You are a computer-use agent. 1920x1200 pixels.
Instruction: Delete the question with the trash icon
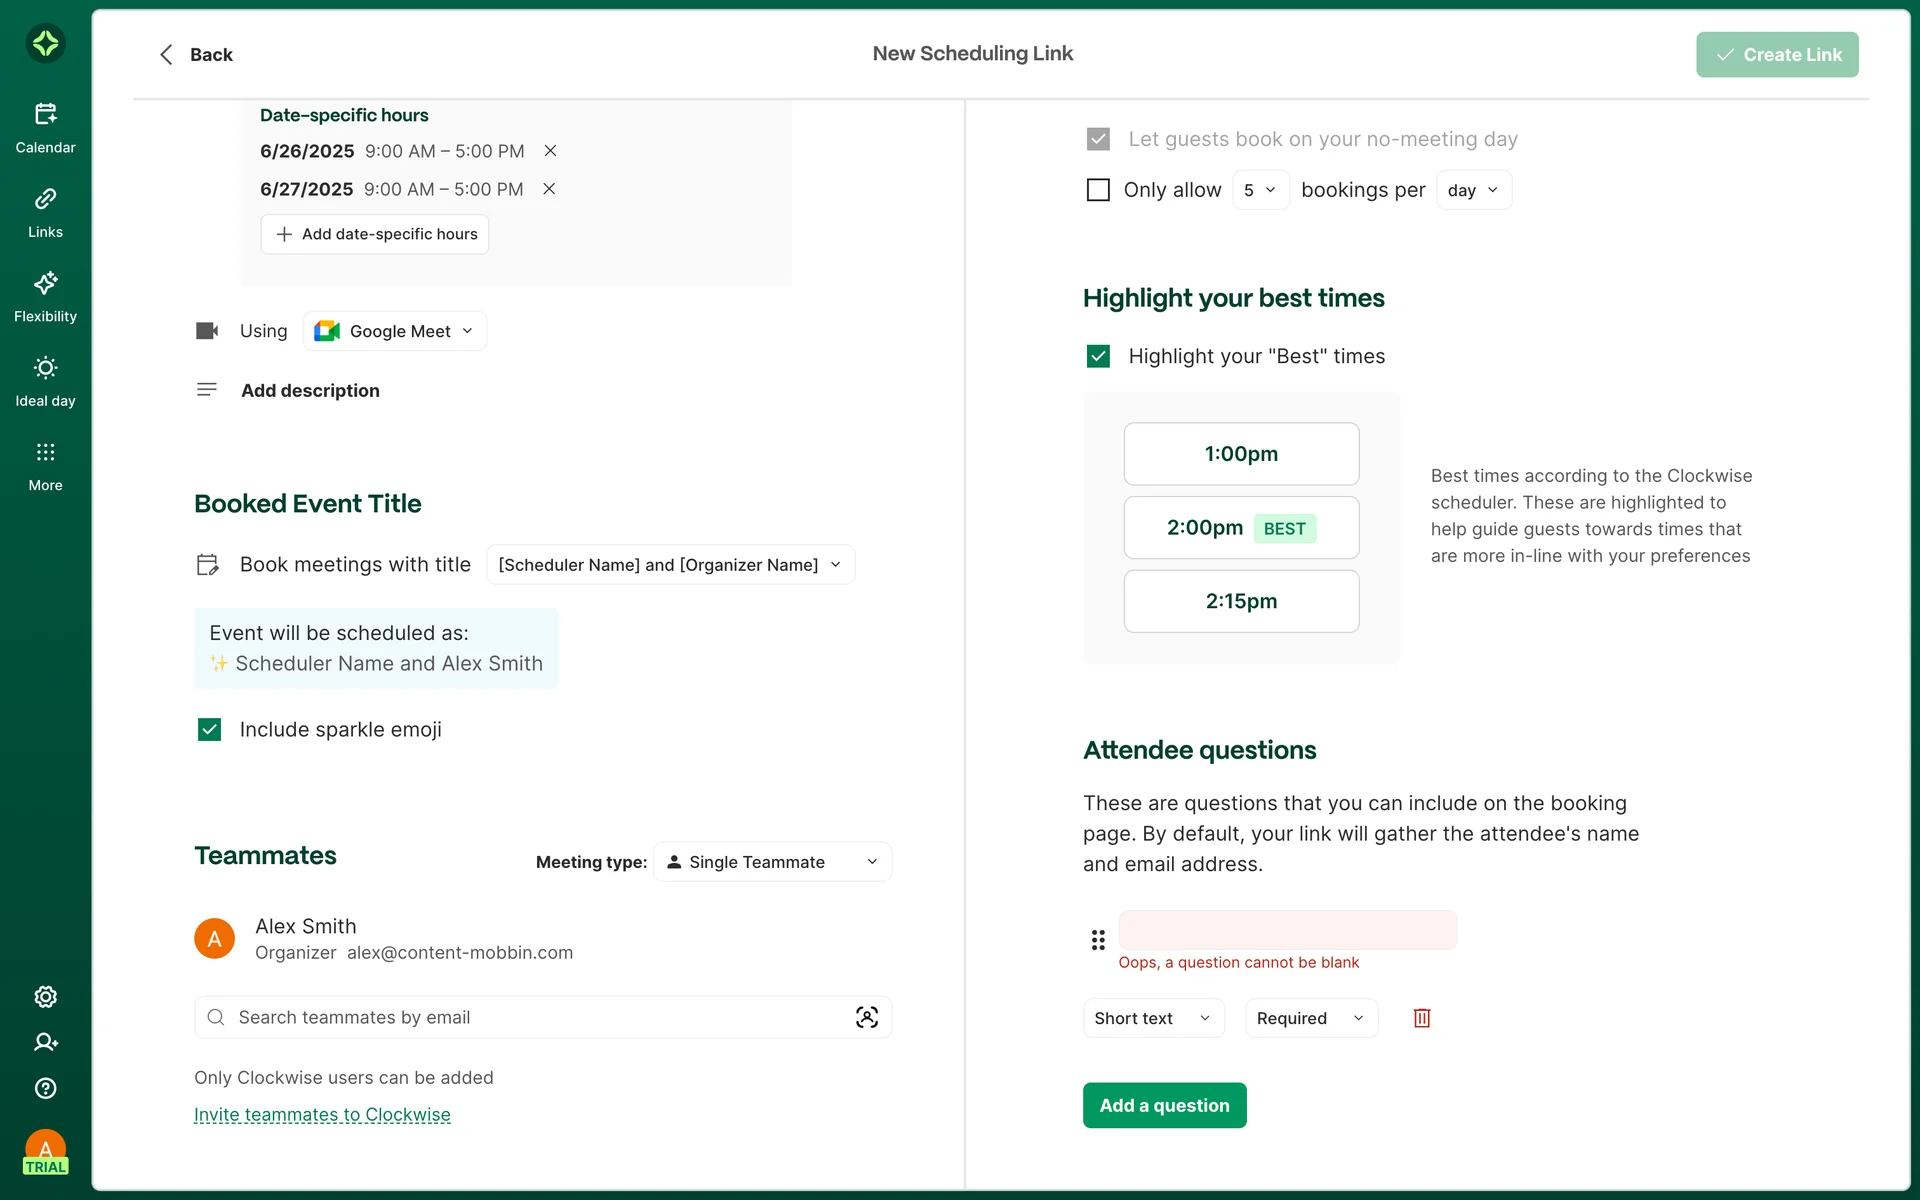coord(1421,1018)
